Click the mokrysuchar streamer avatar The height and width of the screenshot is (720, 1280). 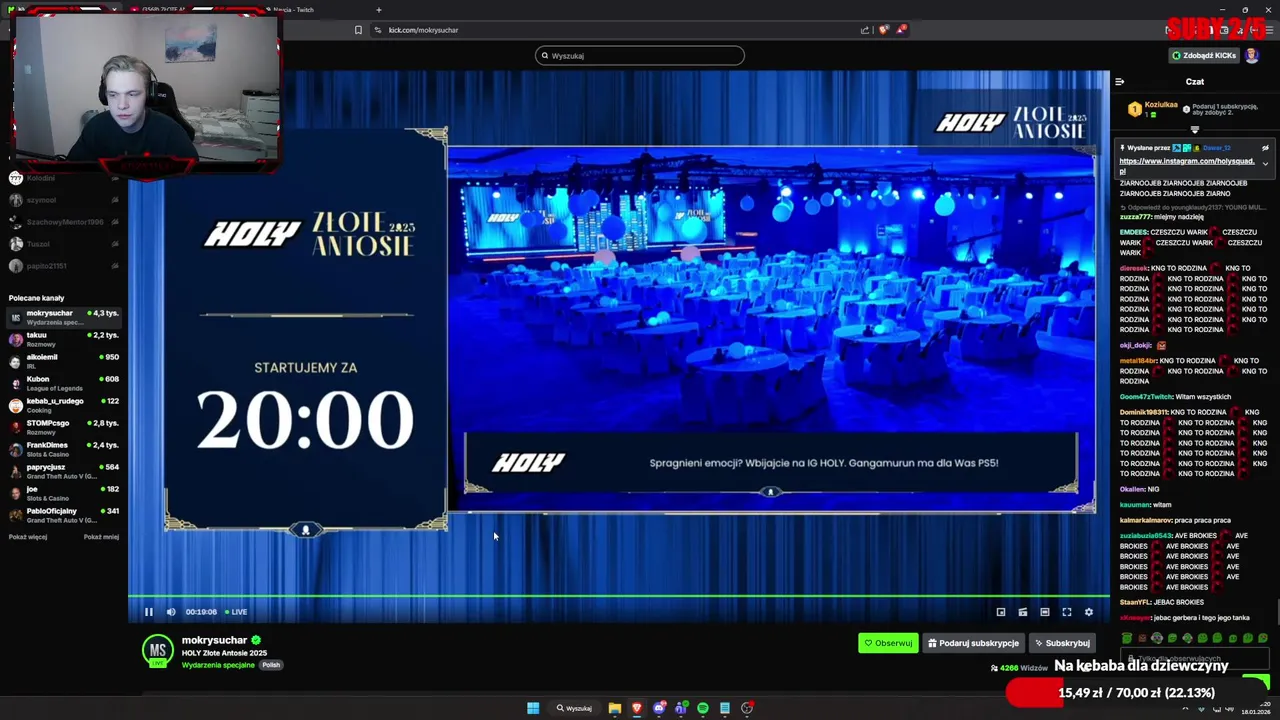click(x=157, y=651)
